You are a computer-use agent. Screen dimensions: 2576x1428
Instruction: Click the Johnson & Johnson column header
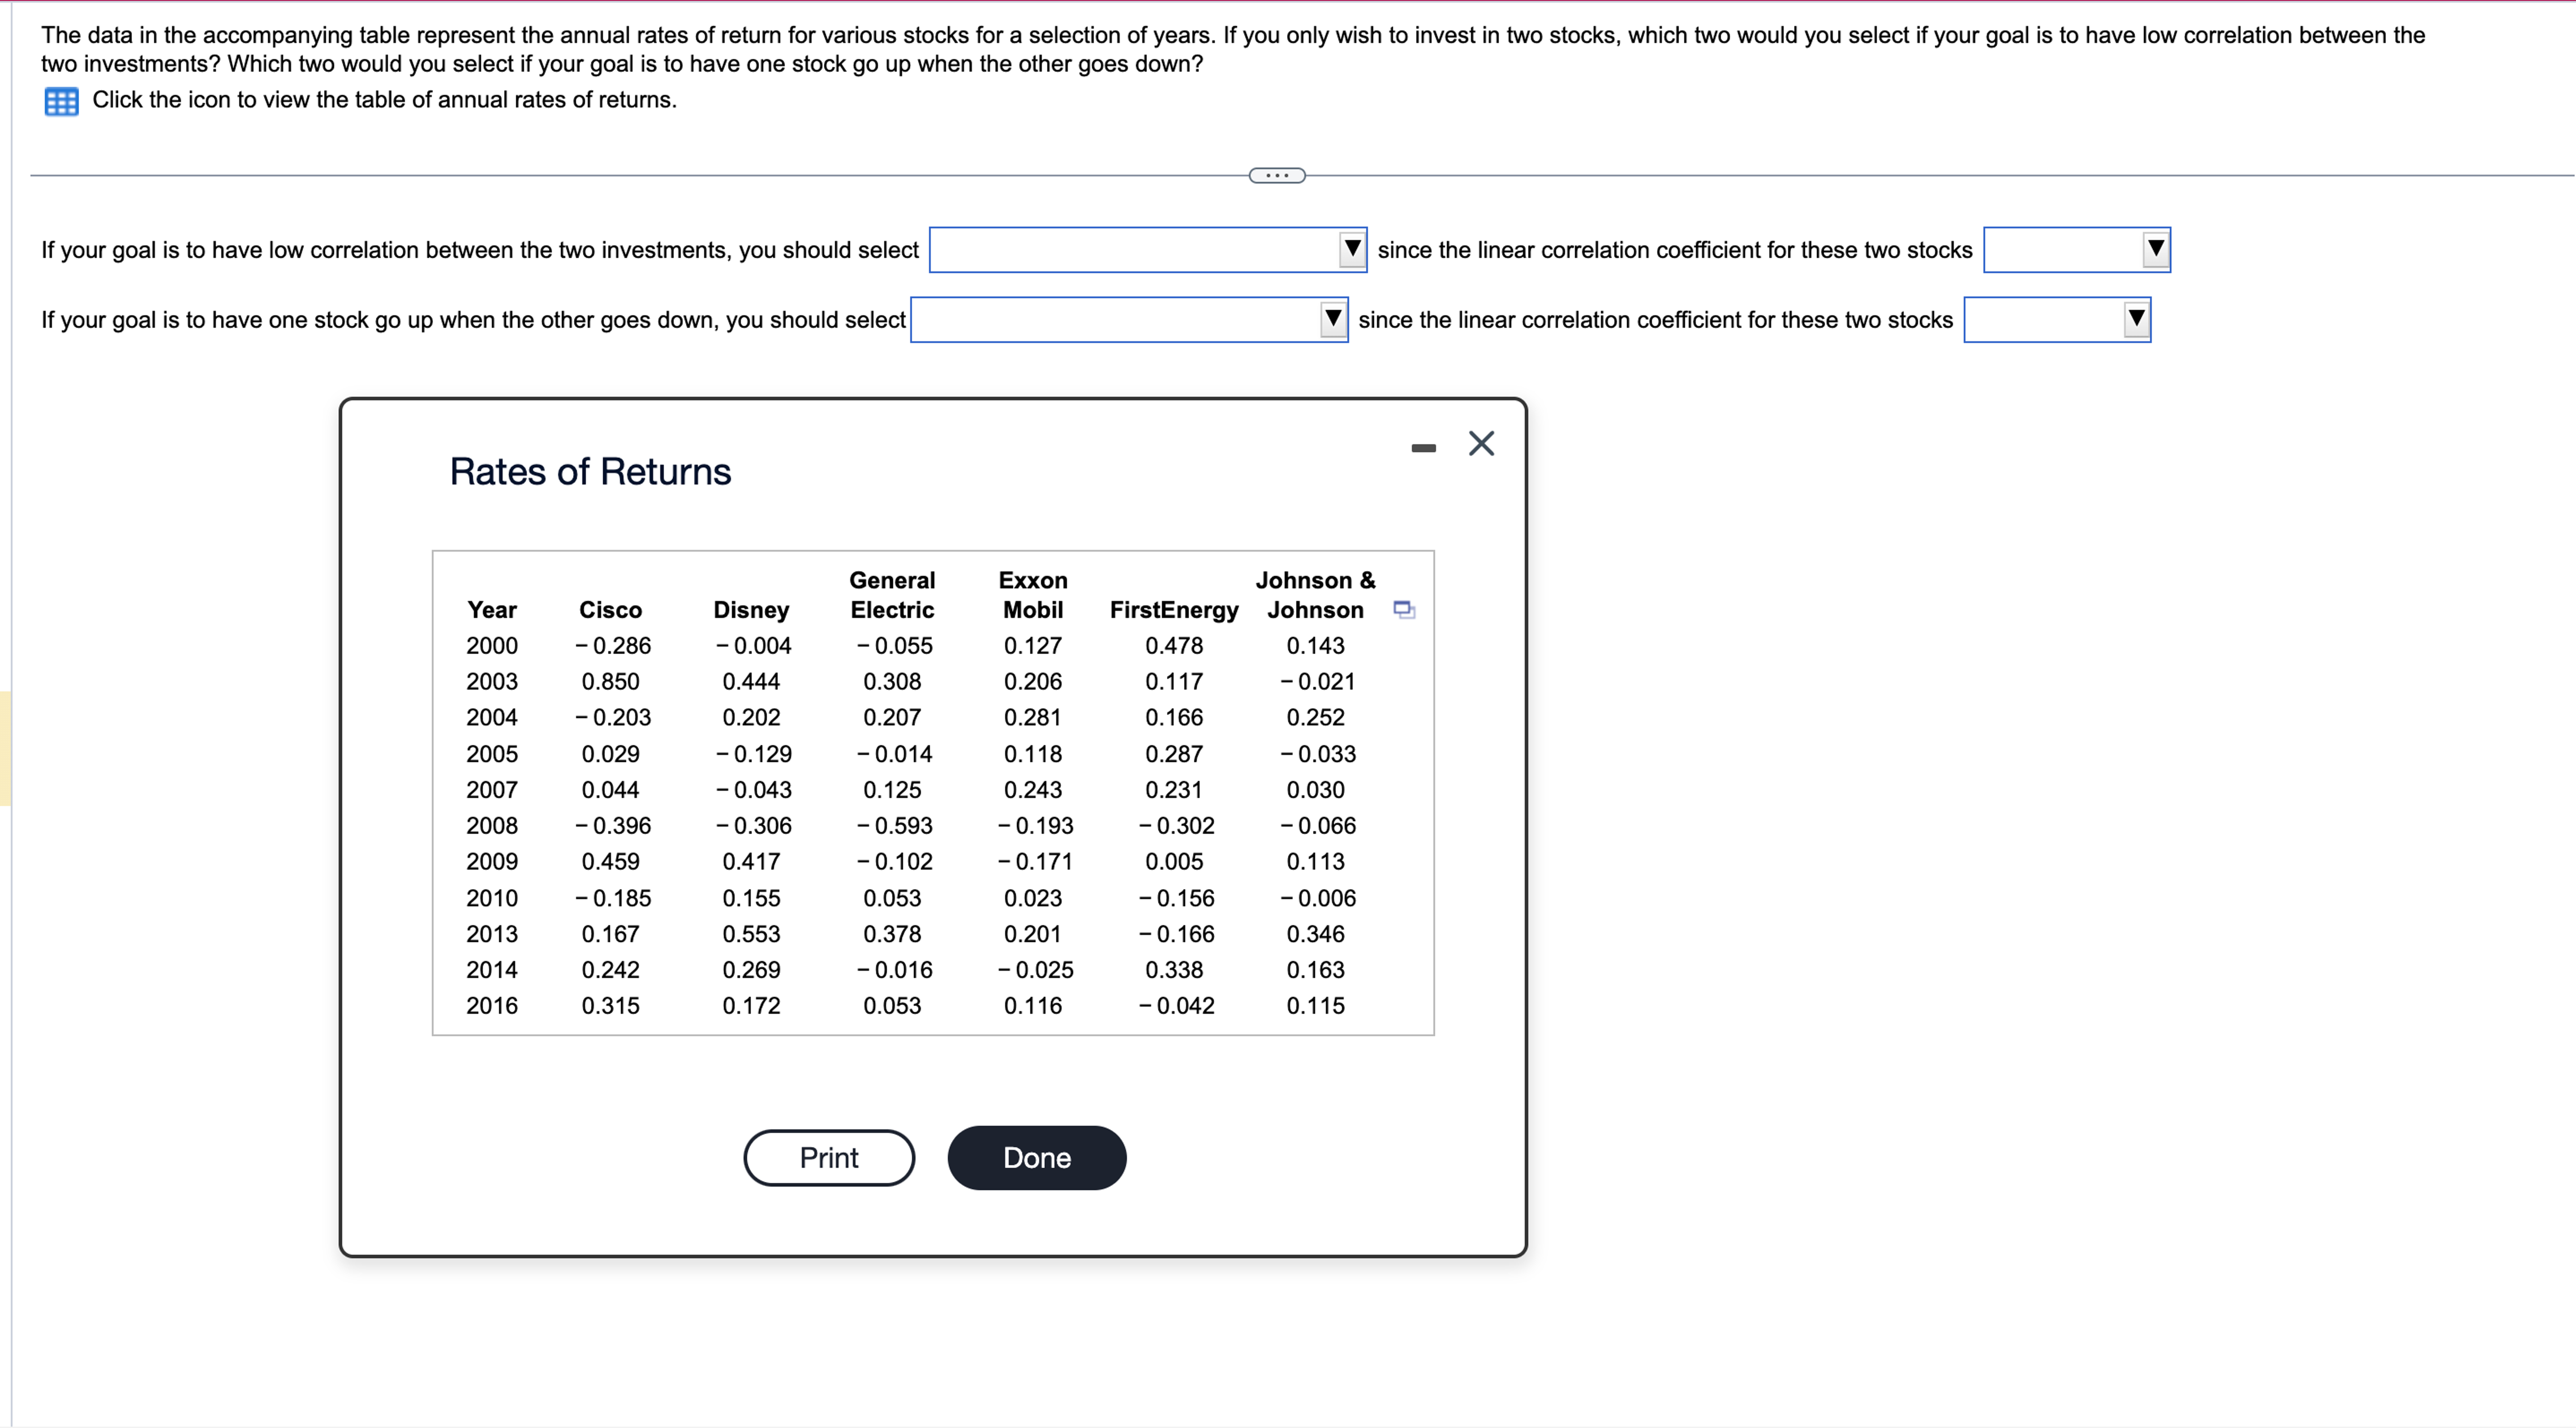pos(1315,595)
